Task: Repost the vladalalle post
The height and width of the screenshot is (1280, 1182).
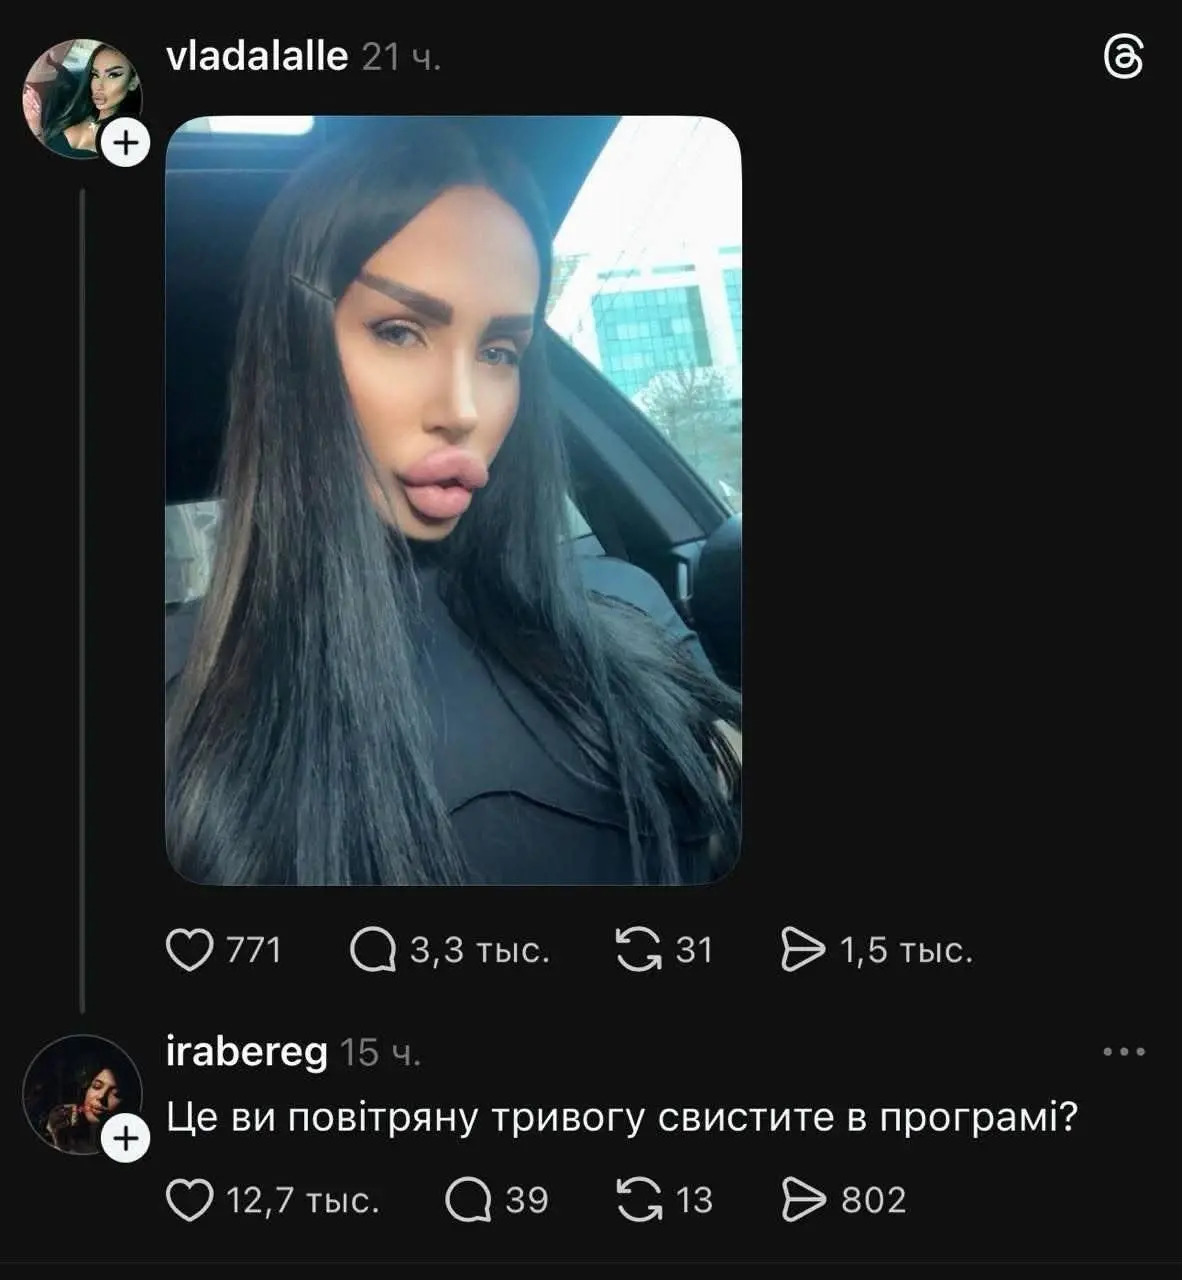Action: click(639, 950)
